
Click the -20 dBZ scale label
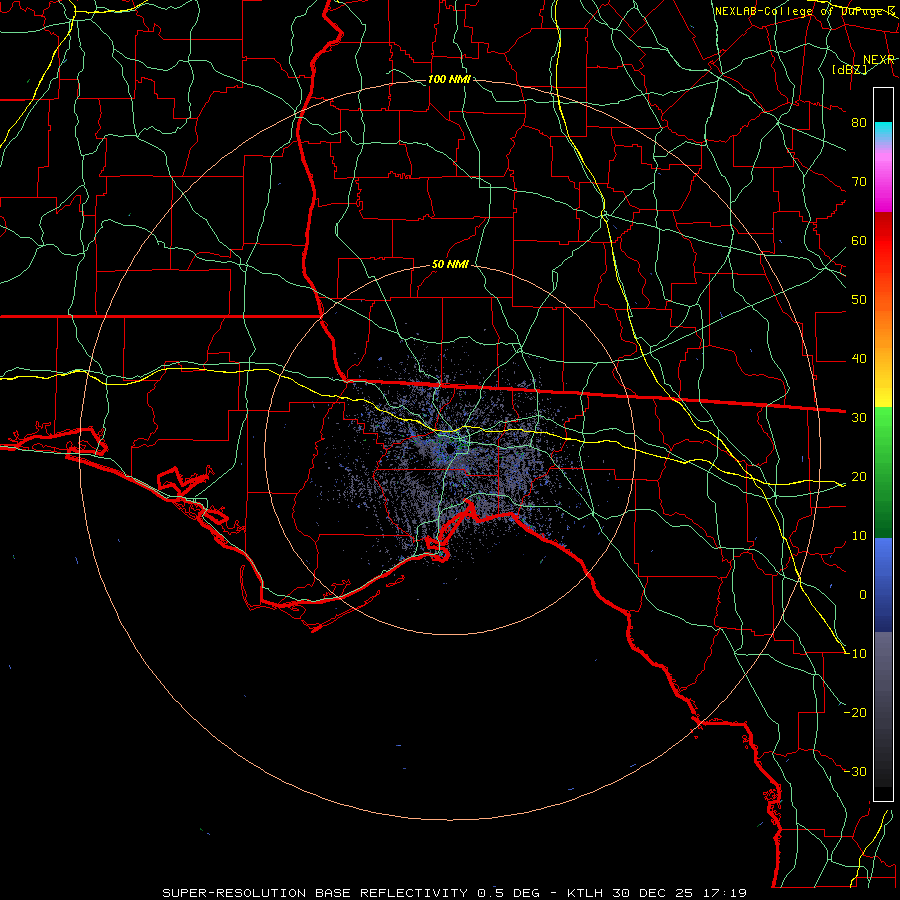point(856,712)
